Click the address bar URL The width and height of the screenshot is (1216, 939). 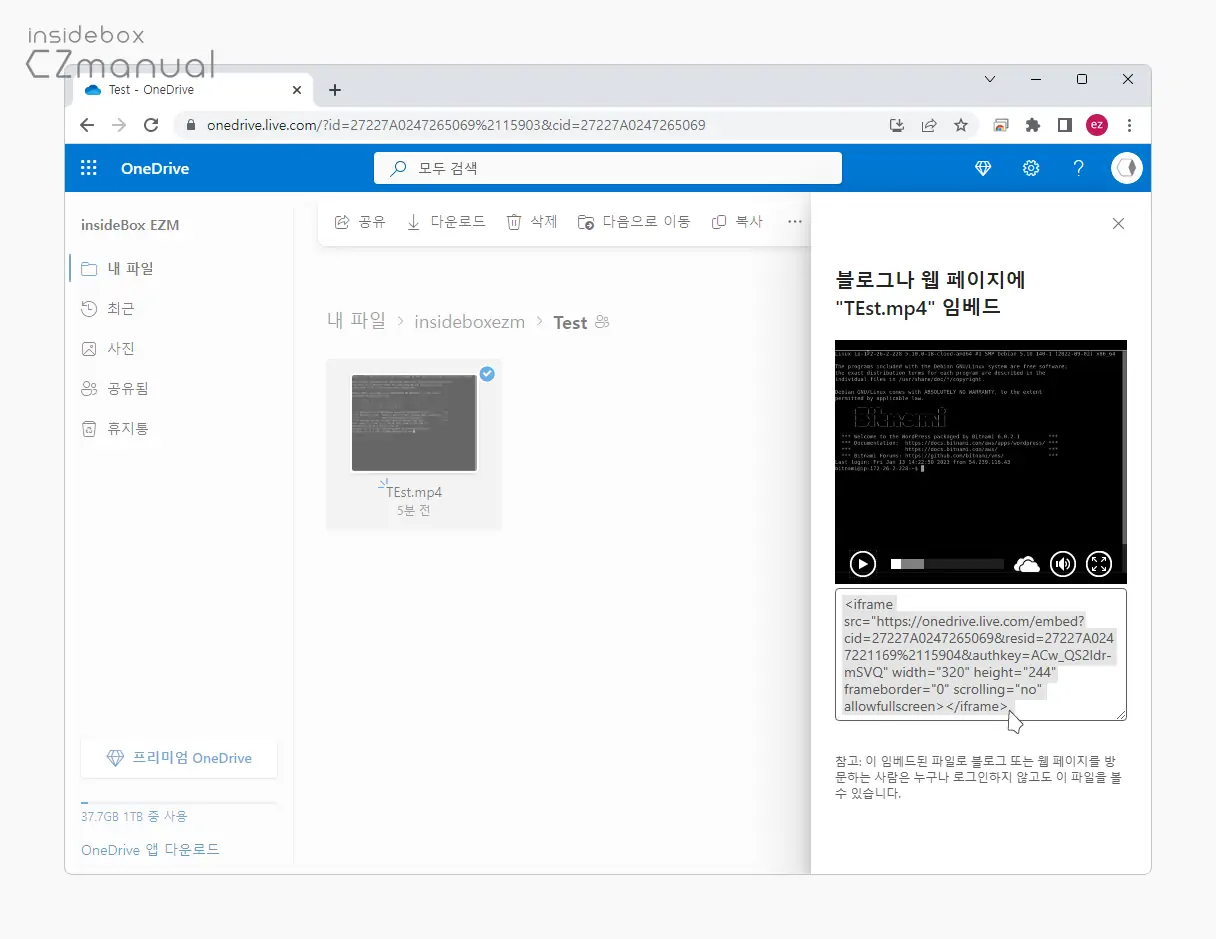pos(456,125)
